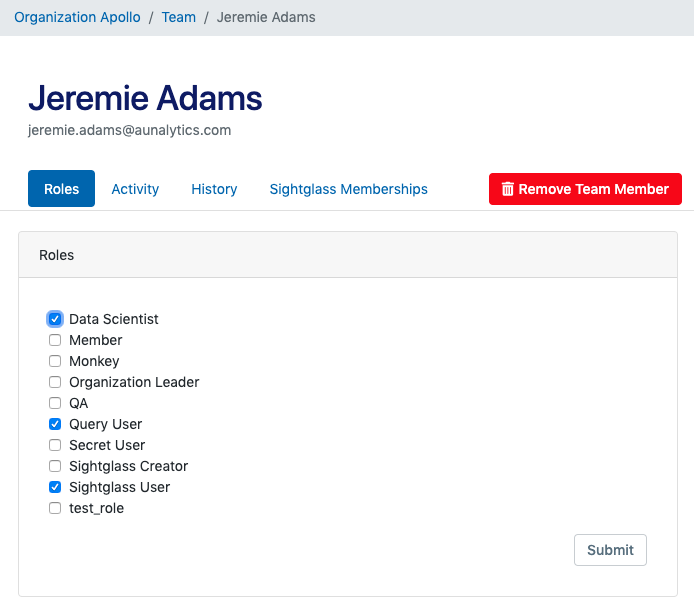Check the Organization Leader checkbox
694x615 pixels.
tap(55, 382)
